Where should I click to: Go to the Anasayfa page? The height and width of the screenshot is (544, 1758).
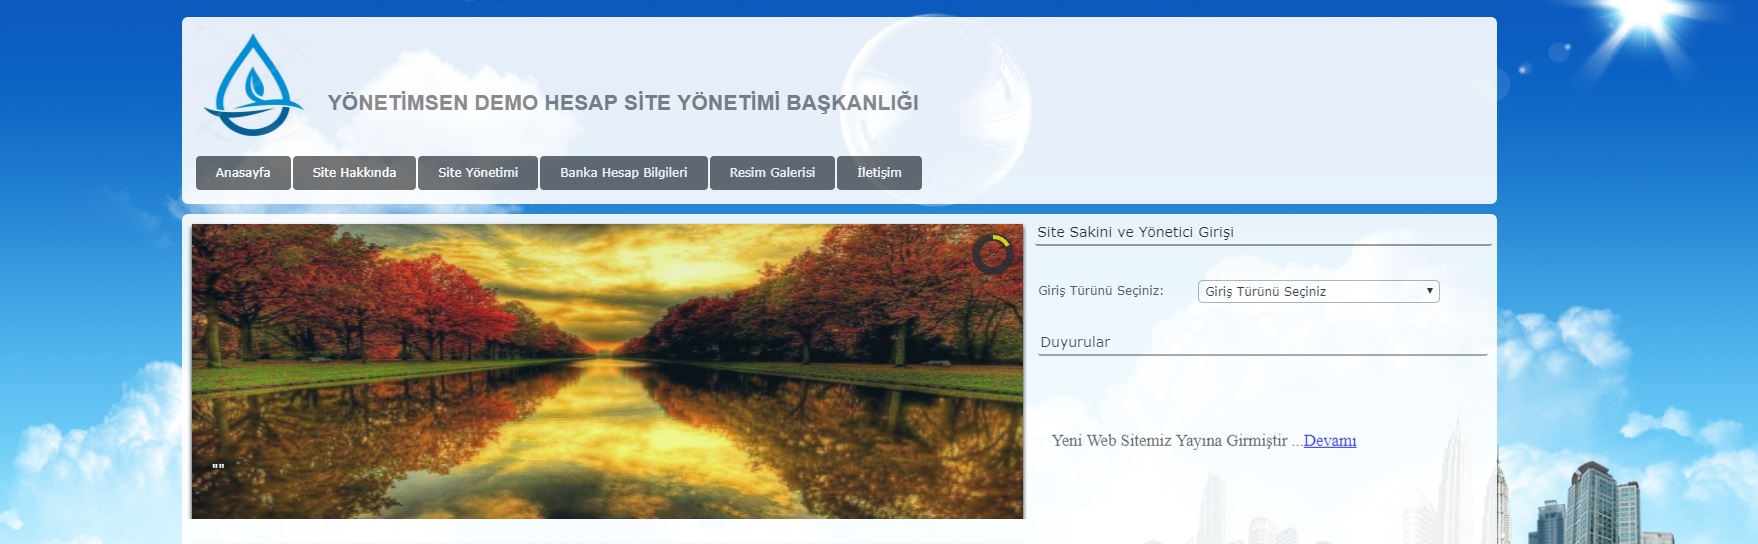coord(243,173)
